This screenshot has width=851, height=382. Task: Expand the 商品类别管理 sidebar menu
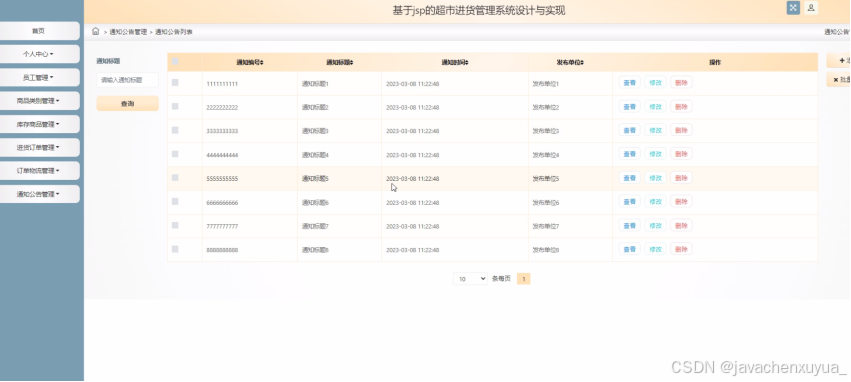tap(39, 101)
